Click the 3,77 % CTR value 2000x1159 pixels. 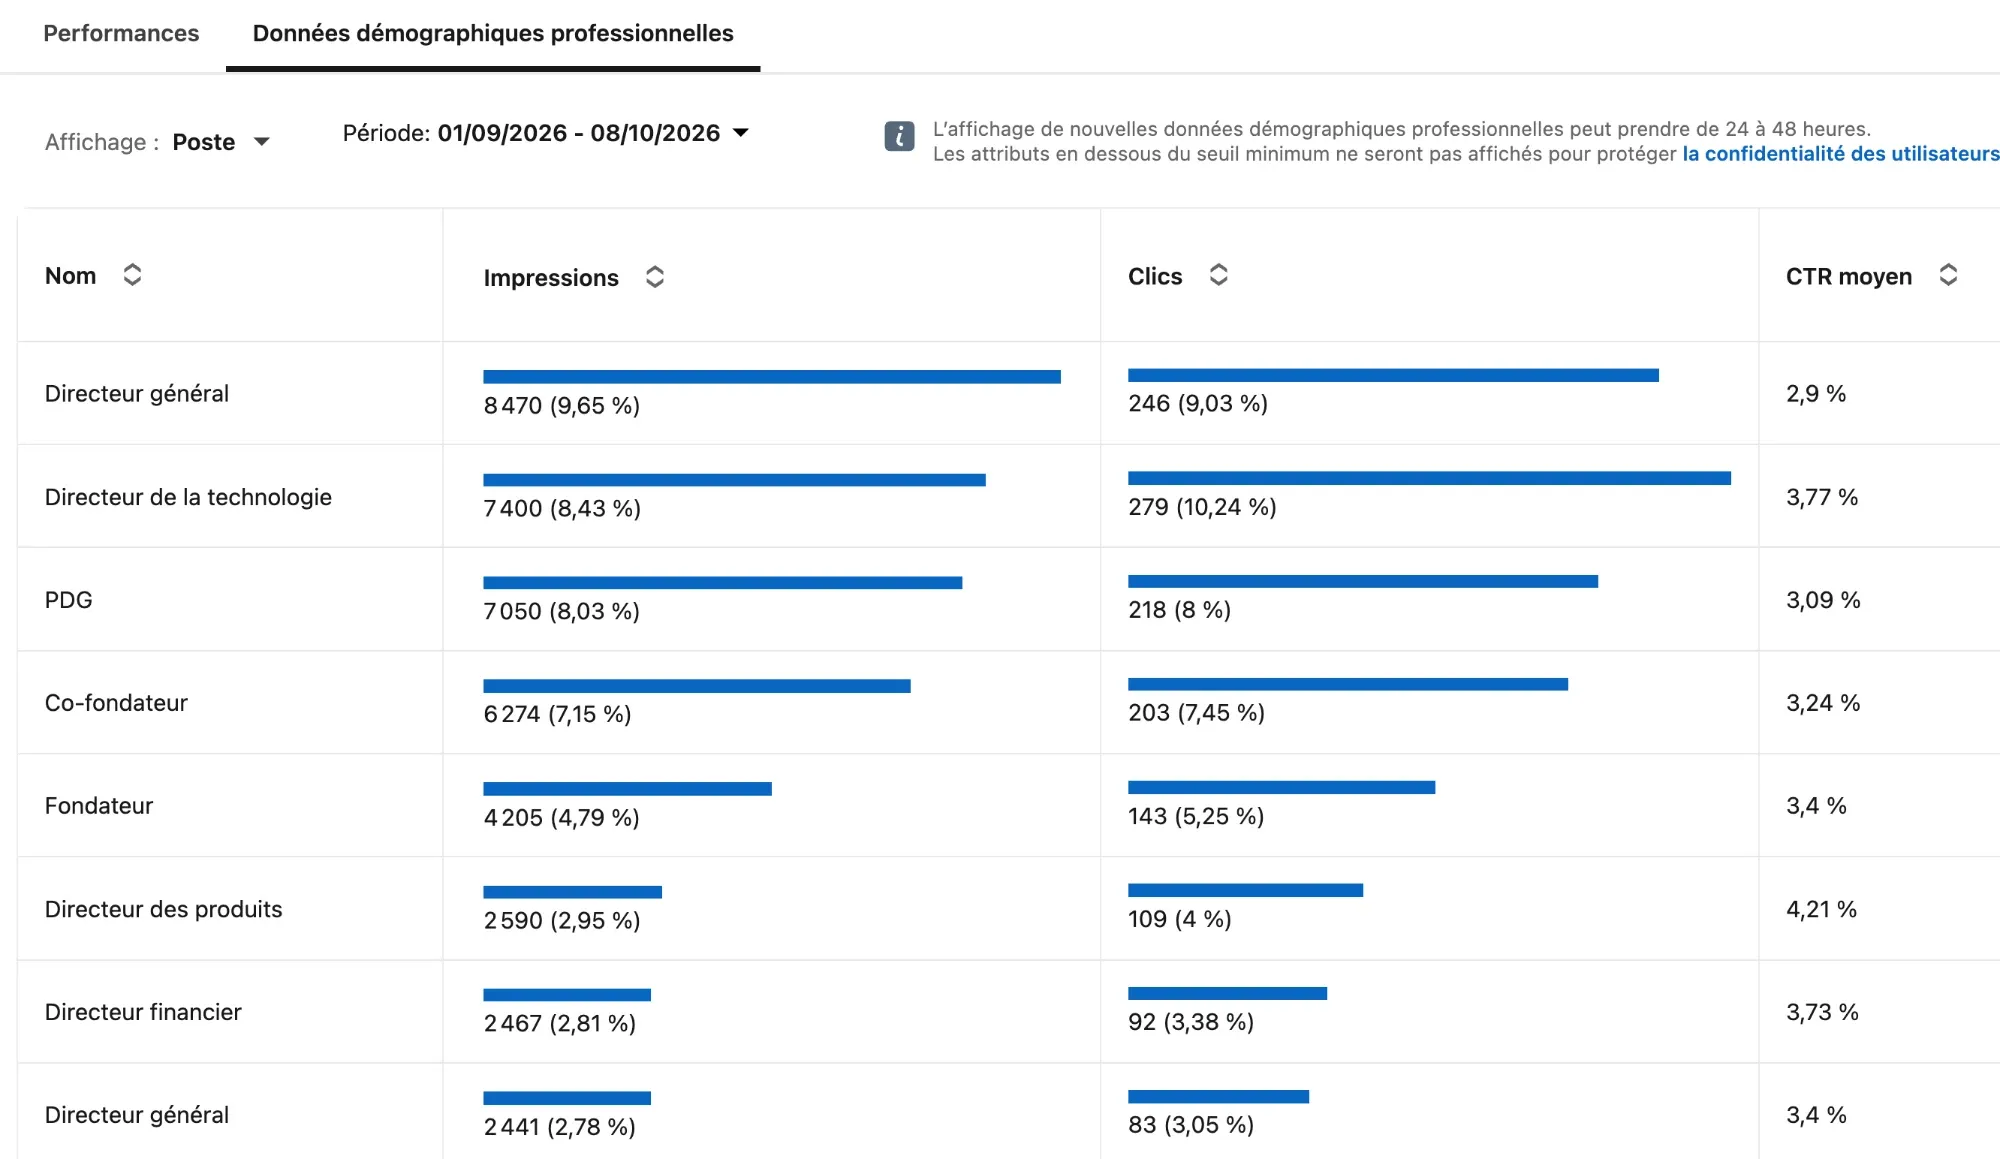[1822, 498]
